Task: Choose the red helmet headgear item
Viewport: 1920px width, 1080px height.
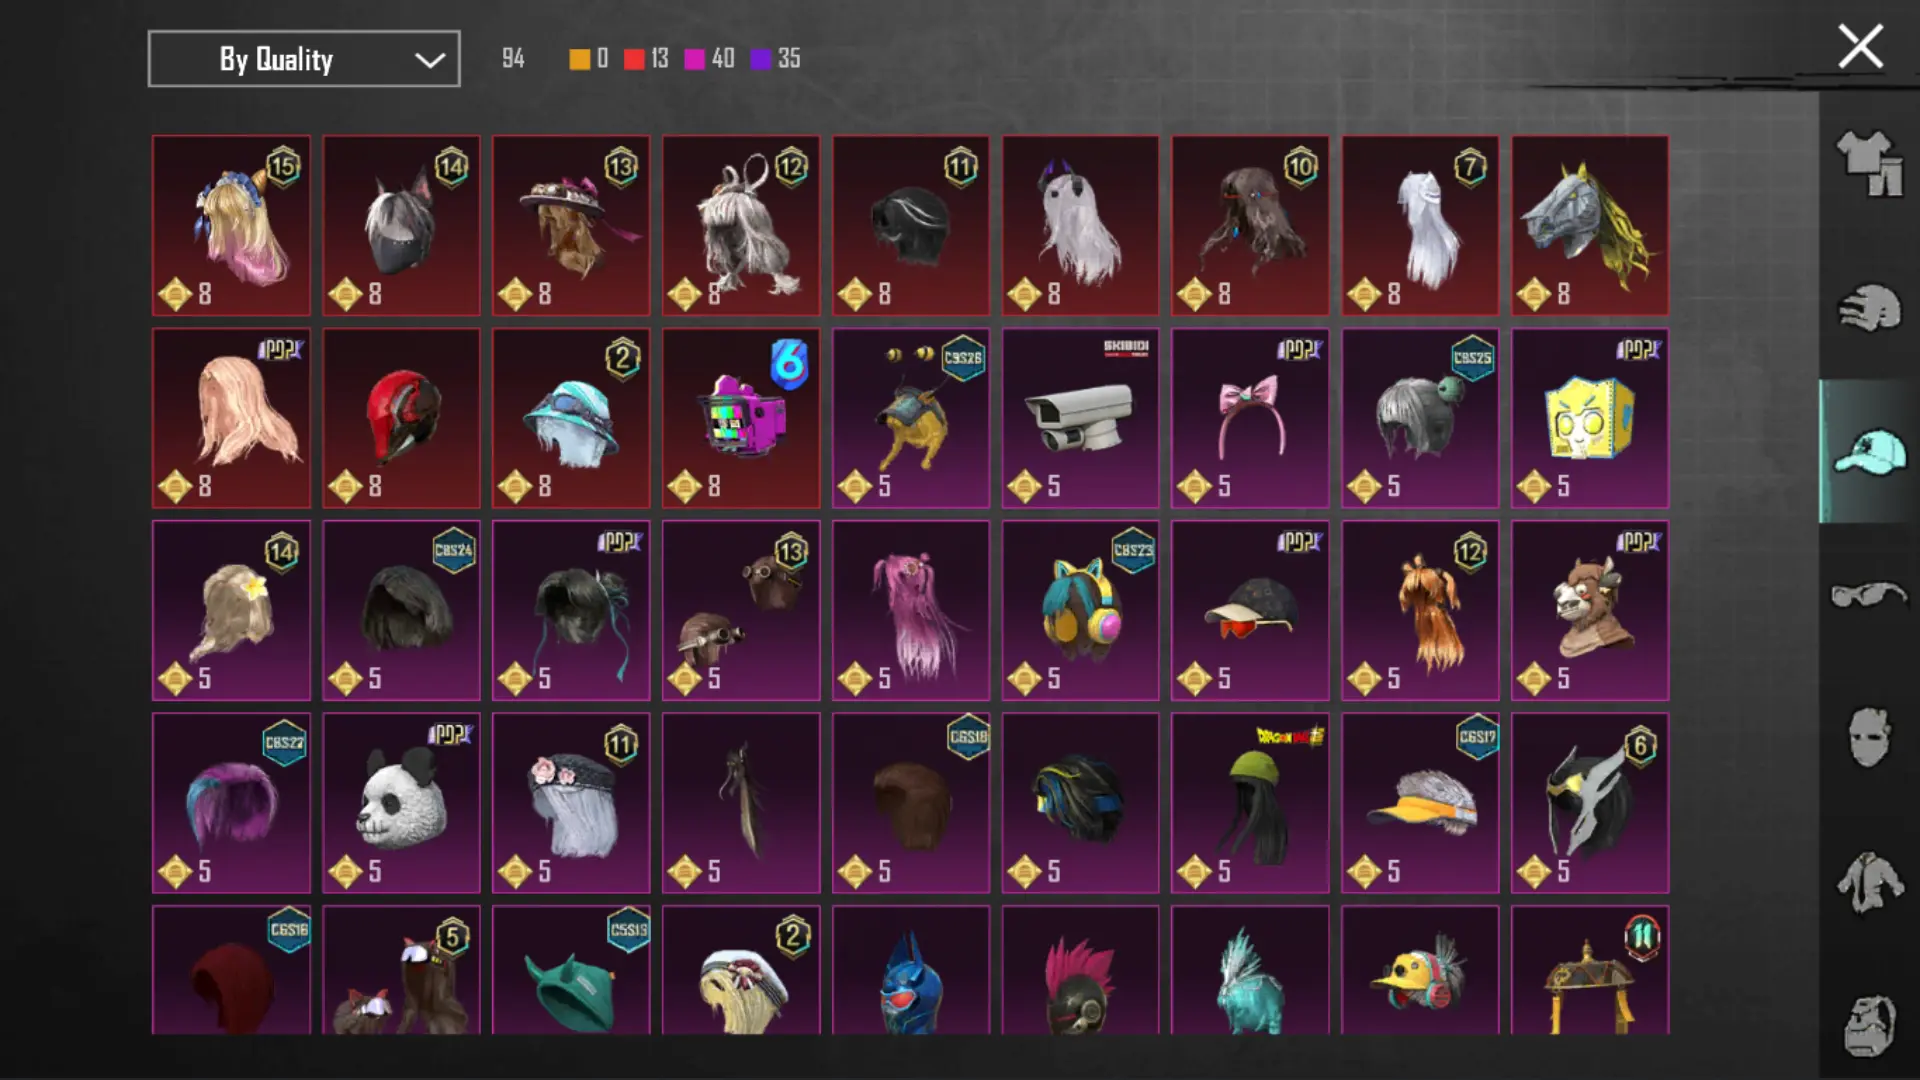Action: 401,418
